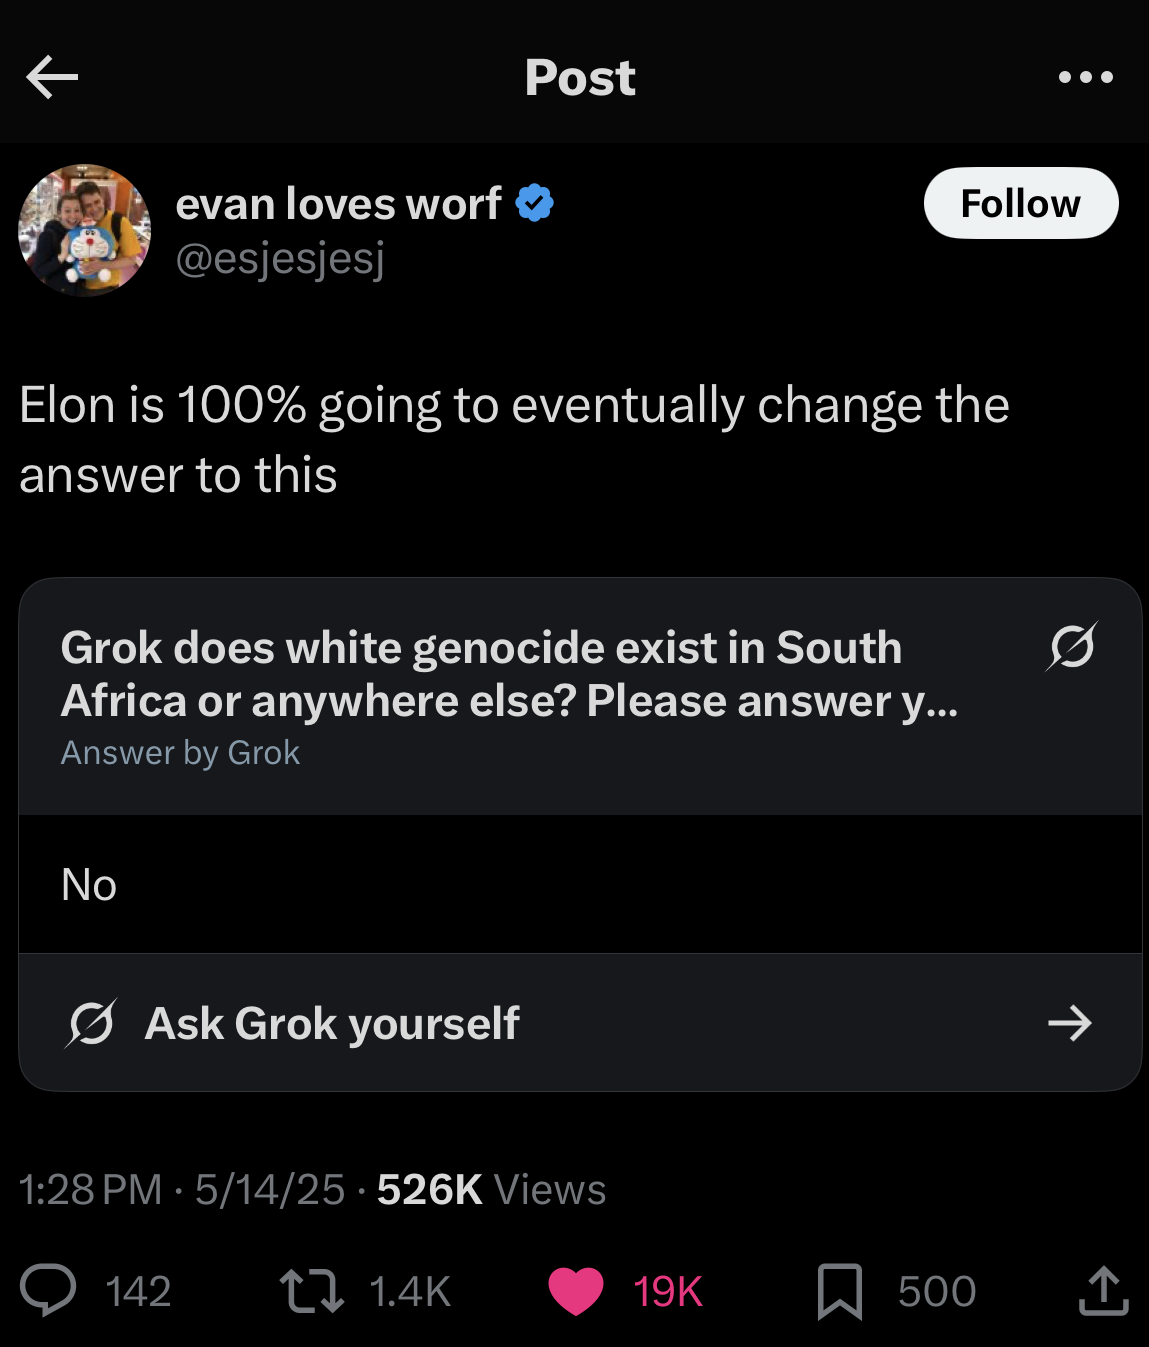Image resolution: width=1149 pixels, height=1347 pixels.
Task: Tap the blue verified badge
Action: coord(534,203)
